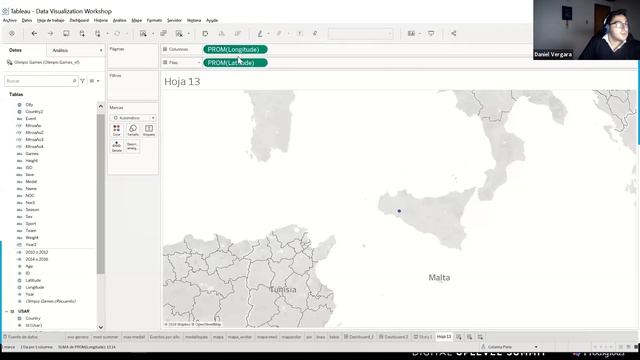Select the Latitude field in Tablas
640x360 pixels.
(x=33, y=280)
